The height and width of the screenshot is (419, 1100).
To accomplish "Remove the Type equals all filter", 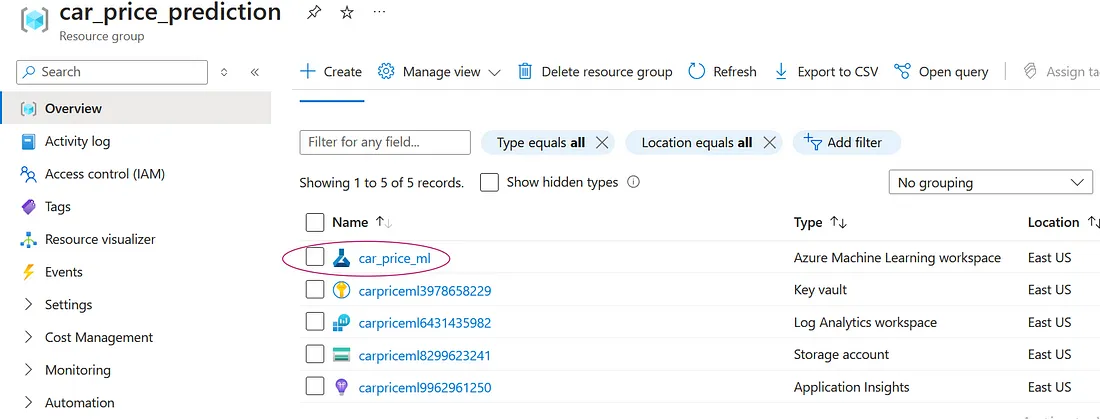I will pos(601,142).
